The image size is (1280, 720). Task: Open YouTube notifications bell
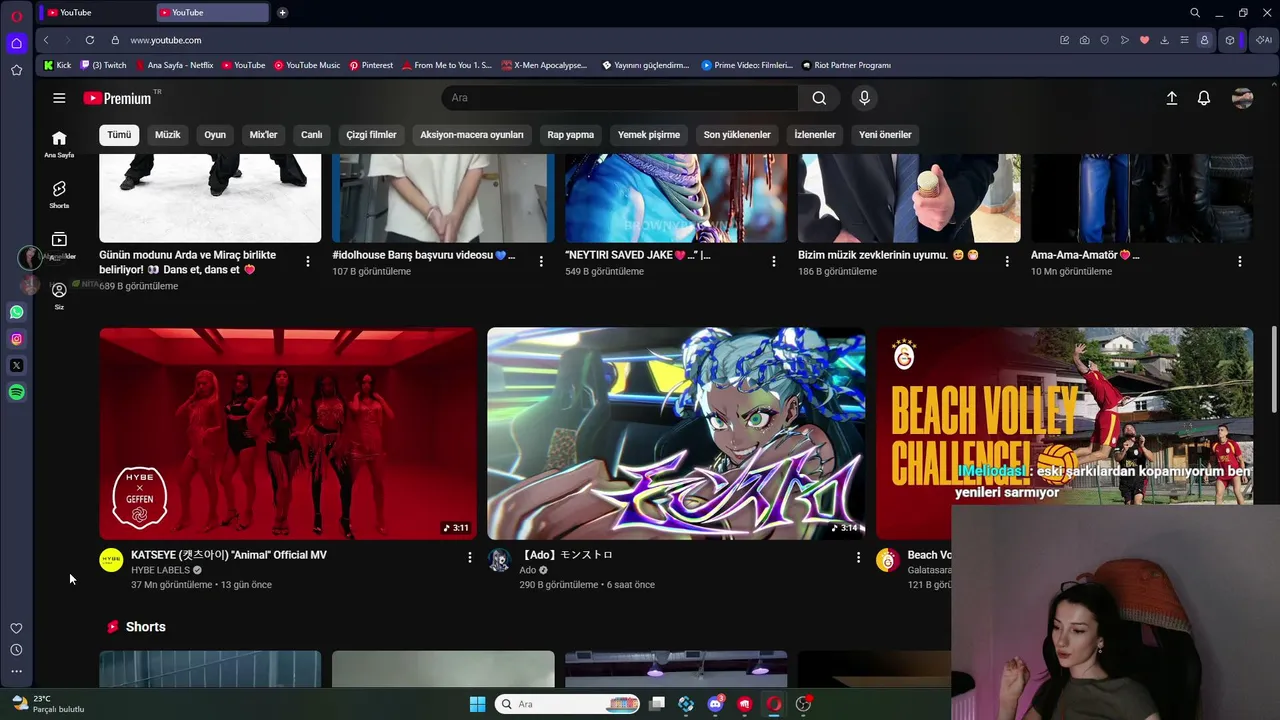1204,98
